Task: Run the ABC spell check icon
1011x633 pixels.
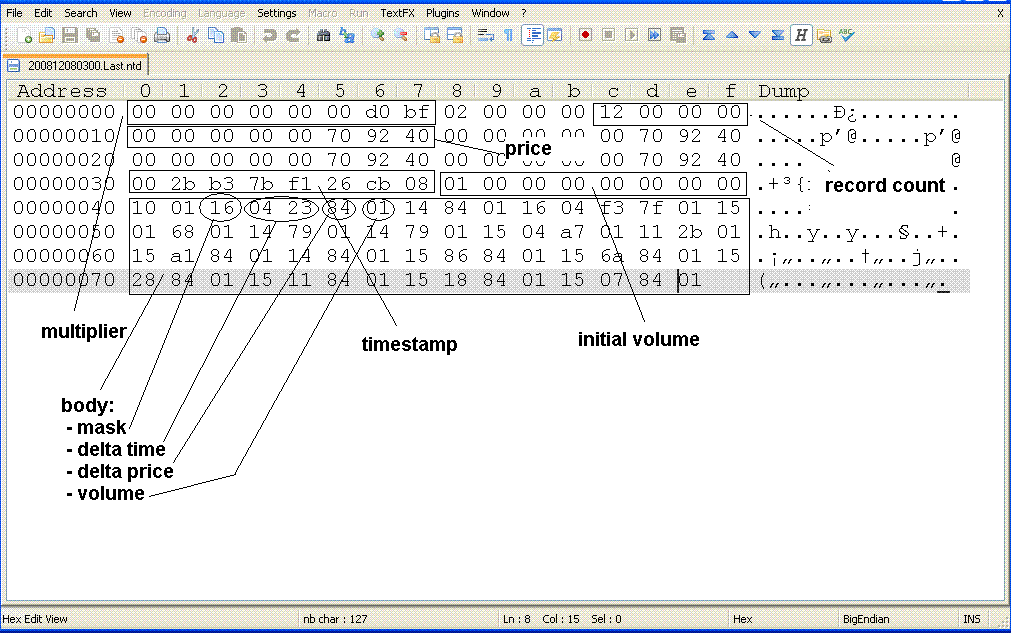Action: tap(847, 35)
